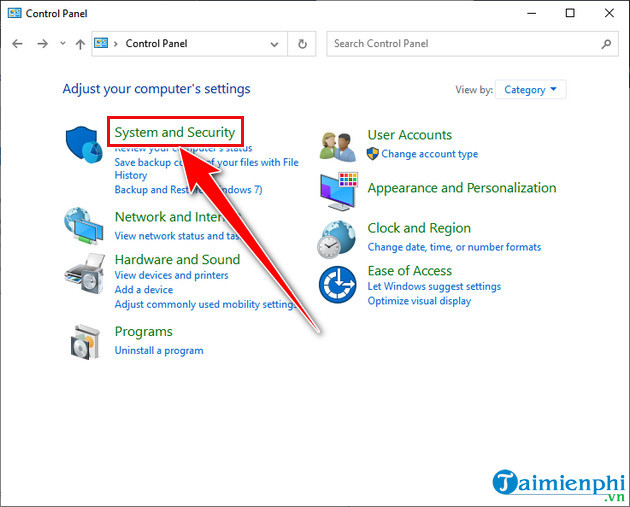The height and width of the screenshot is (507, 630).
Task: Refresh the Control Panel view
Action: coord(303,44)
